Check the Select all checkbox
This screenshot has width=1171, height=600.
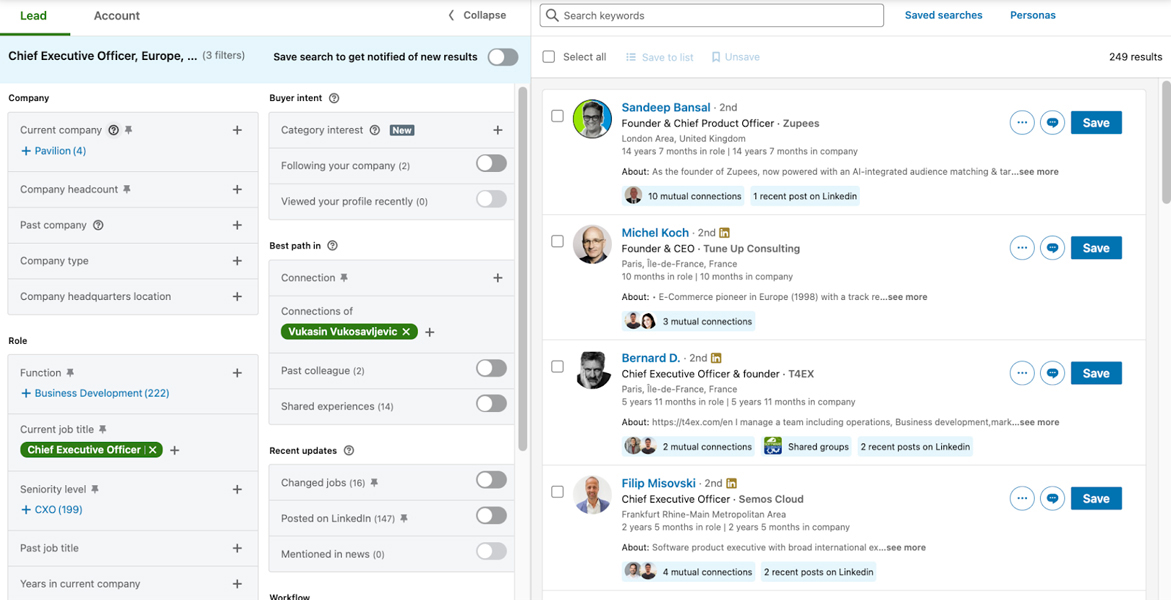pos(548,56)
